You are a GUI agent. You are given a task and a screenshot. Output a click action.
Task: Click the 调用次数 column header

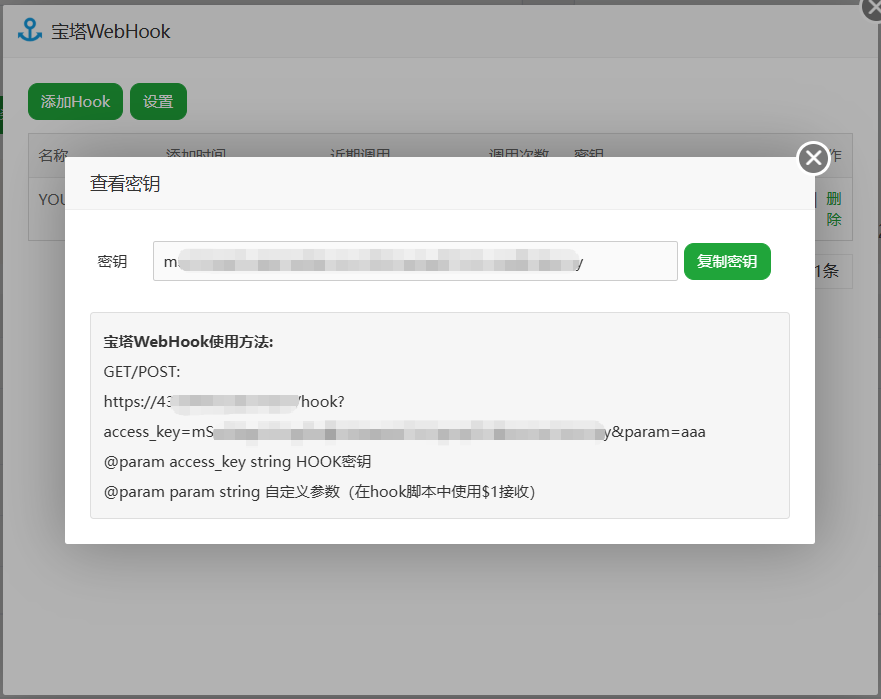point(518,153)
